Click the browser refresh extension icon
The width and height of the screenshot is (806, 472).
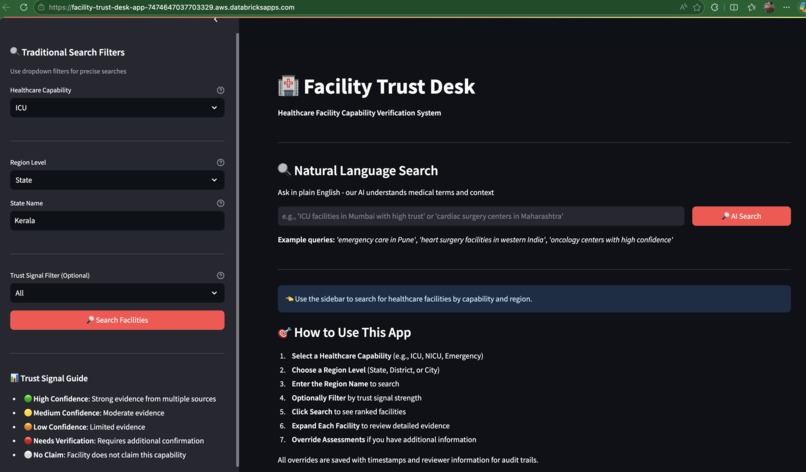pyautogui.click(x=715, y=7)
